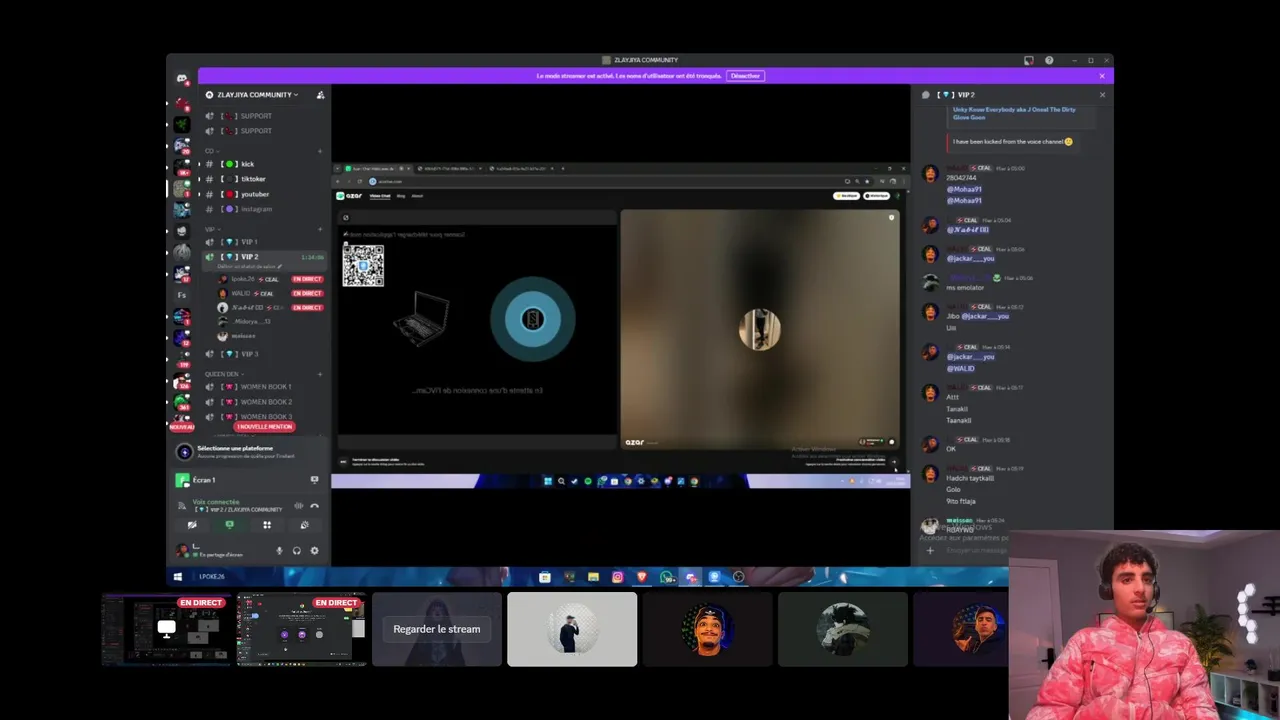The width and height of the screenshot is (1280, 720).
Task: Open Discord home direct messages icon
Action: tap(181, 78)
